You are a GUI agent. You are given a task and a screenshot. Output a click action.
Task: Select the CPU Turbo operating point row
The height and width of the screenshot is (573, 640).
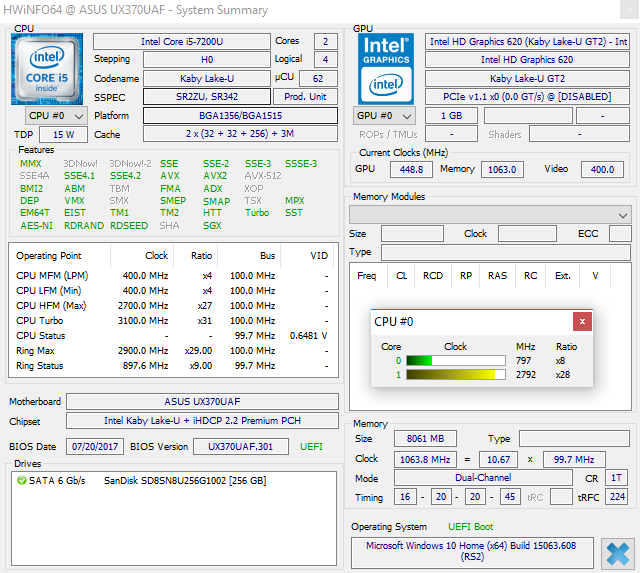click(x=172, y=321)
